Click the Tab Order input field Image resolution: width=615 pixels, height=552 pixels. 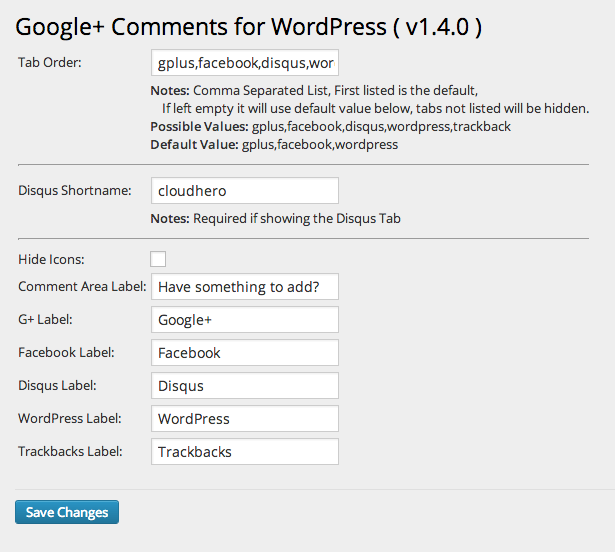(245, 62)
